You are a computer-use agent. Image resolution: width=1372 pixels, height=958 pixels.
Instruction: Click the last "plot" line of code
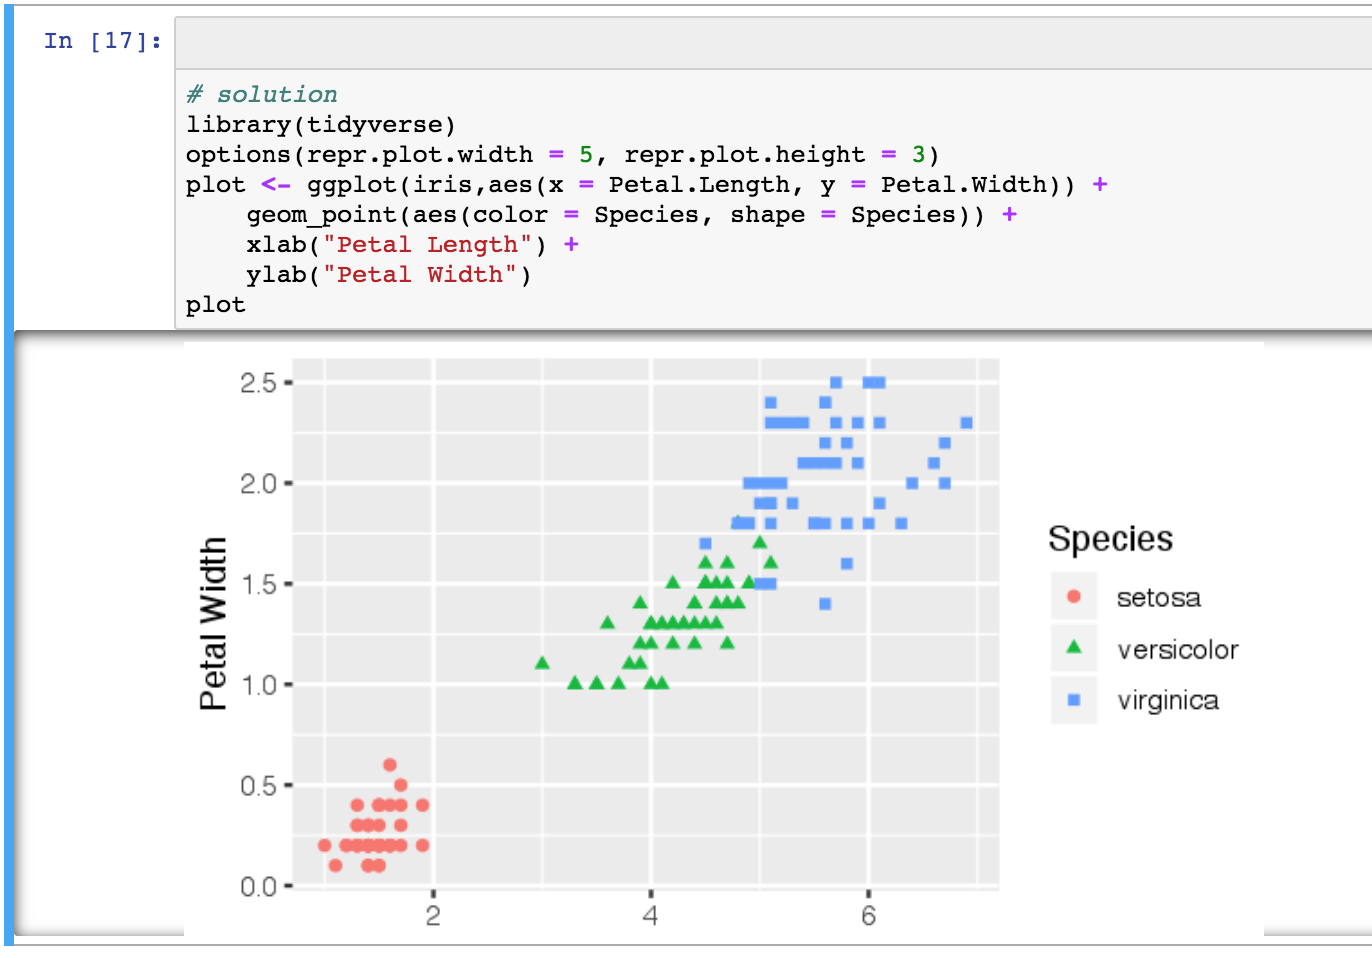point(215,305)
